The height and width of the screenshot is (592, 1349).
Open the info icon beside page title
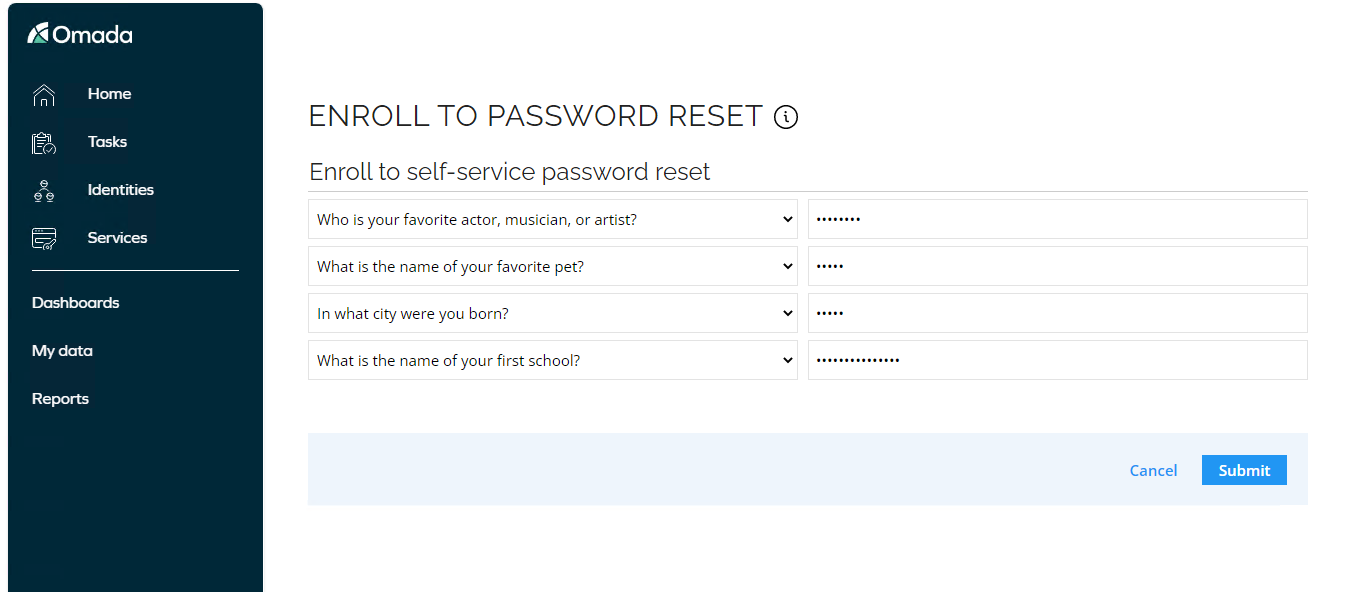pyautogui.click(x=786, y=117)
